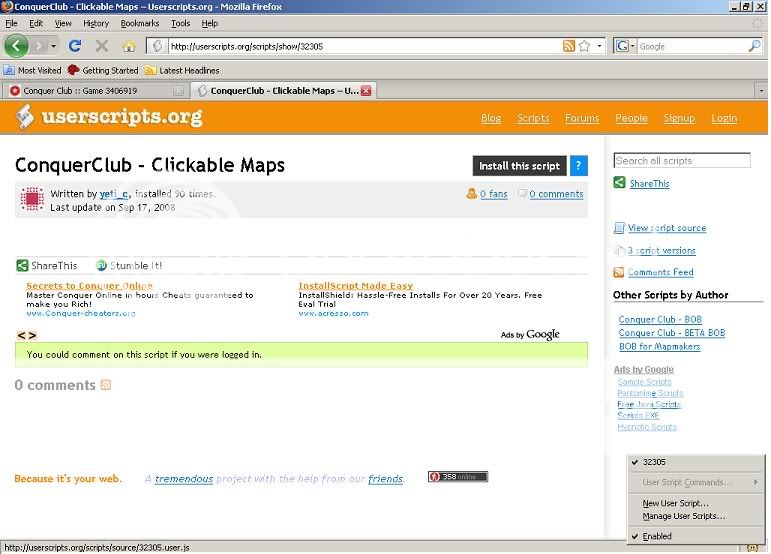This screenshot has height=554, width=771.
Task: Click the site identity icon in address bar
Action: coord(157,46)
